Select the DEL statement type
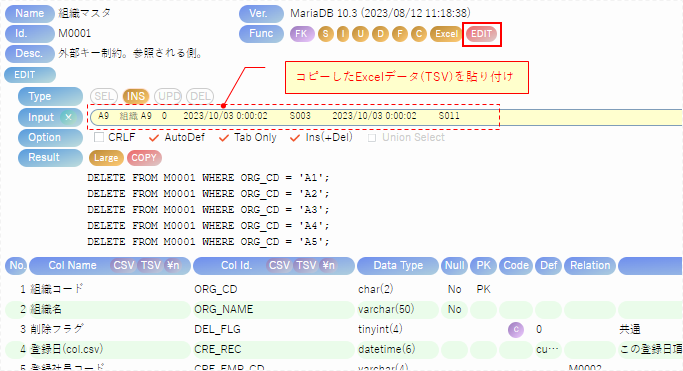The image size is (683, 371). point(200,96)
